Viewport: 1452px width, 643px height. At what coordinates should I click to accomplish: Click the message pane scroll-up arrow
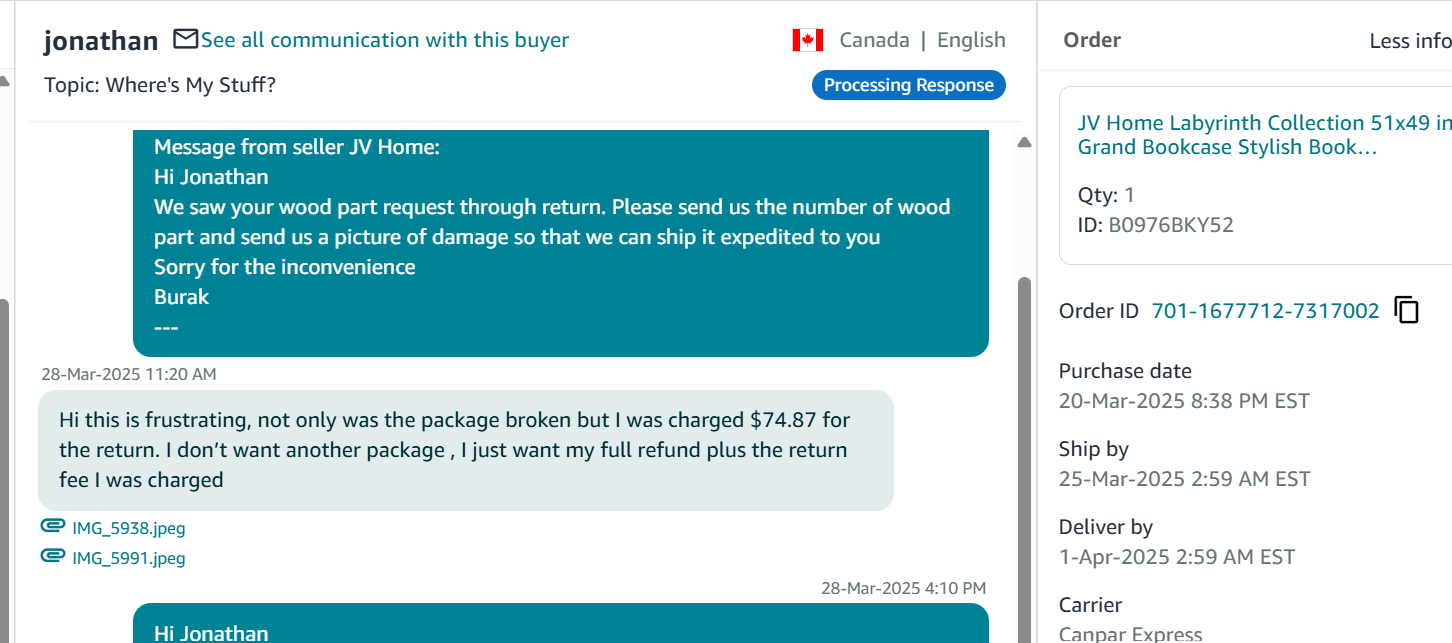1023,143
